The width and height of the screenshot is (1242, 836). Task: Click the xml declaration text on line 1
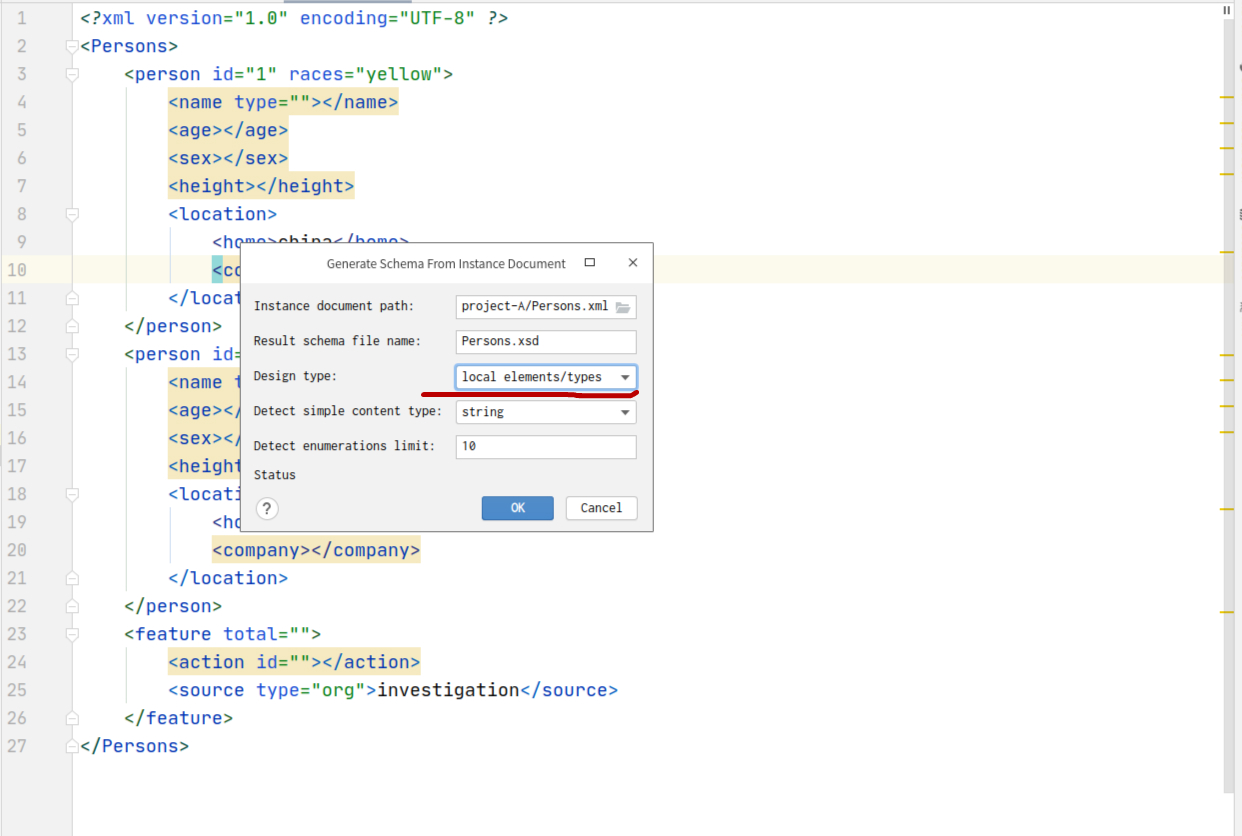[x=294, y=18]
